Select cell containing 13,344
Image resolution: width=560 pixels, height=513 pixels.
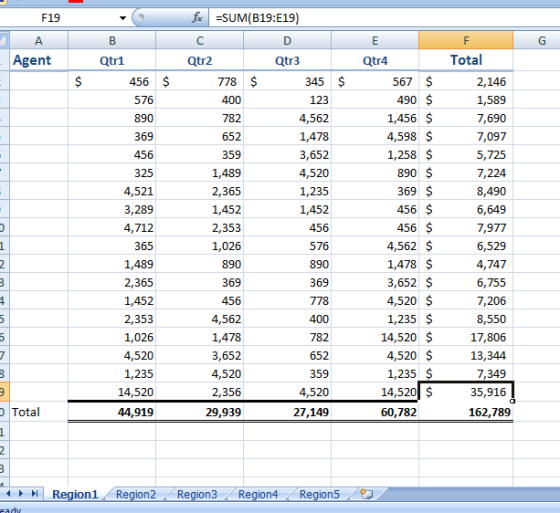point(466,355)
